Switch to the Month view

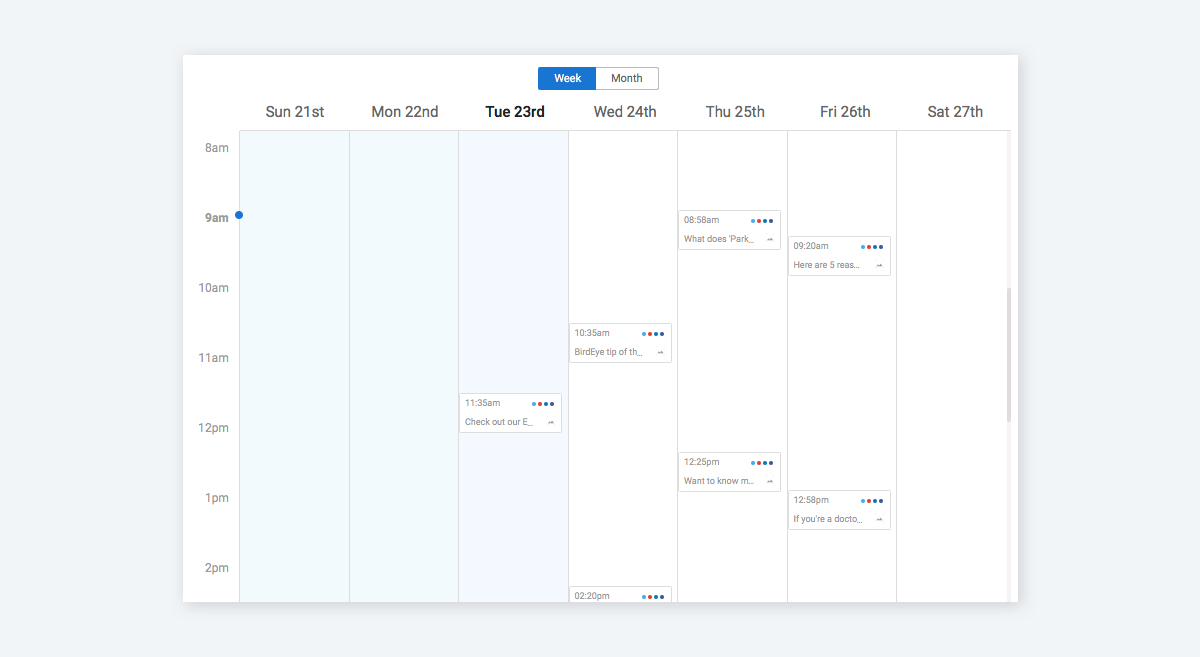627,79
